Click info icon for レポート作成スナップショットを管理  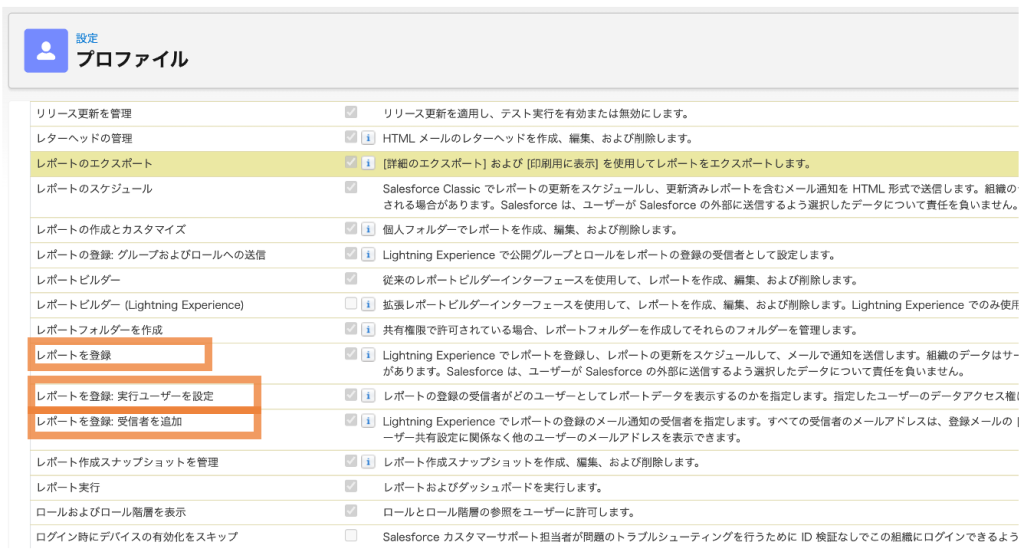click(x=368, y=462)
